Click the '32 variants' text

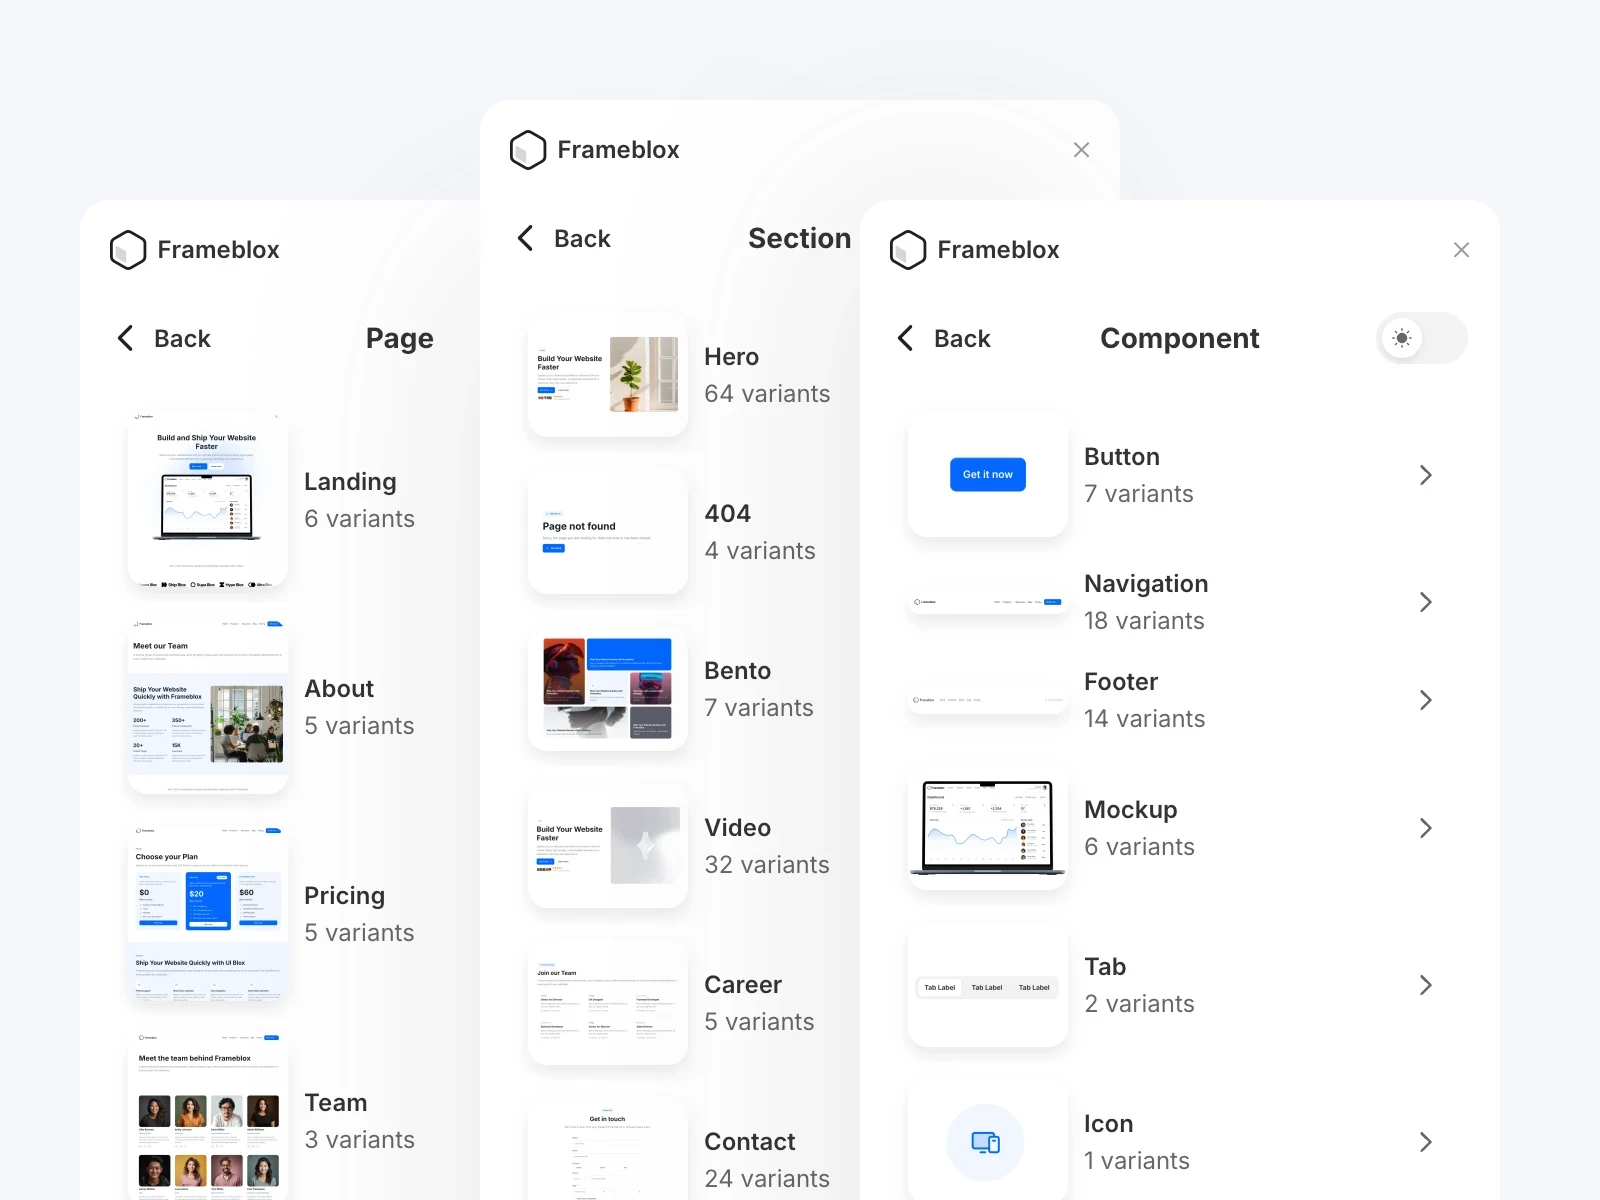point(767,865)
